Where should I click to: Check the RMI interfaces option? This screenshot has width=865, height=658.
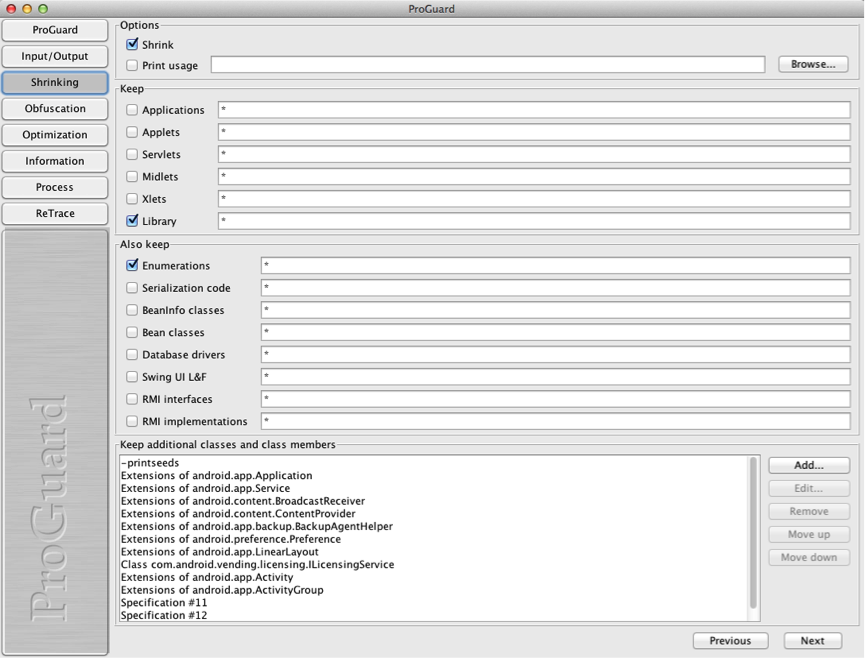tap(132, 399)
